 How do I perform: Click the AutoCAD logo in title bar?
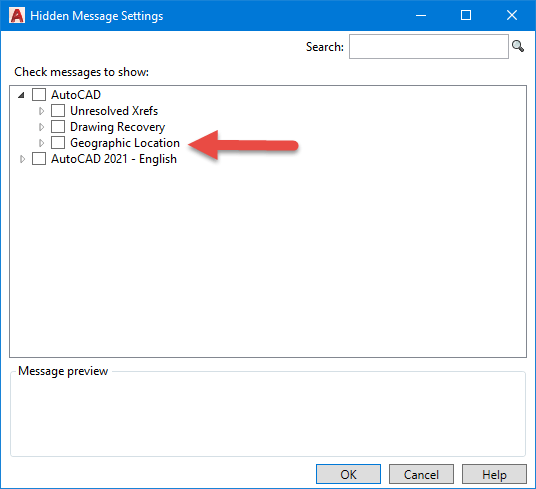[17, 15]
